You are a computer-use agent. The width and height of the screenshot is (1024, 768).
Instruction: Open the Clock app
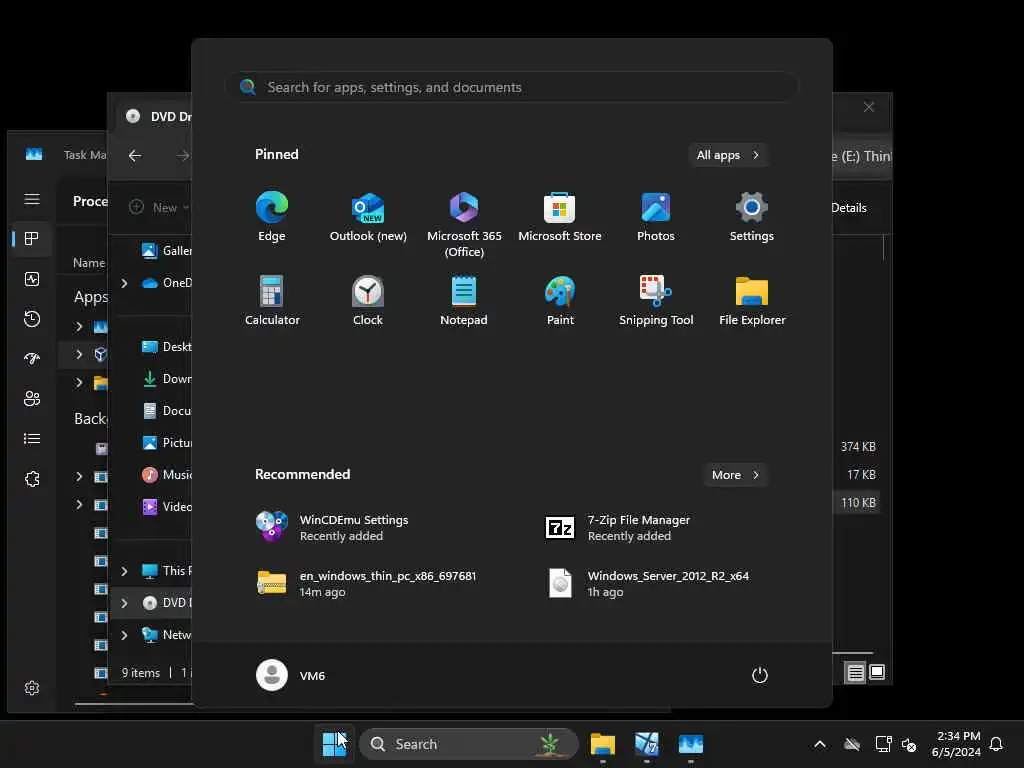(368, 300)
